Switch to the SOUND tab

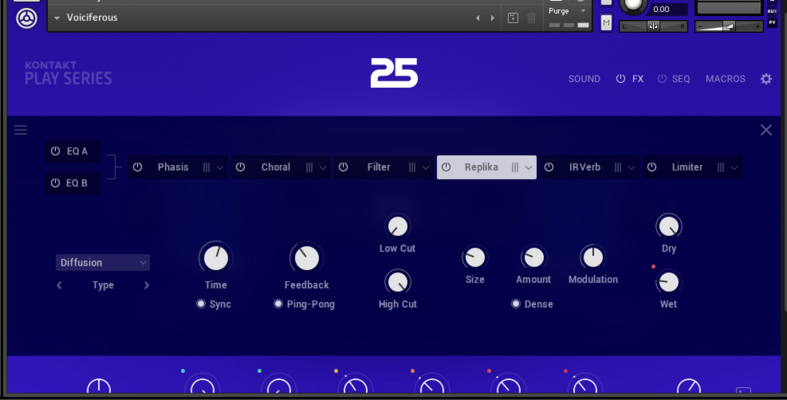[584, 79]
